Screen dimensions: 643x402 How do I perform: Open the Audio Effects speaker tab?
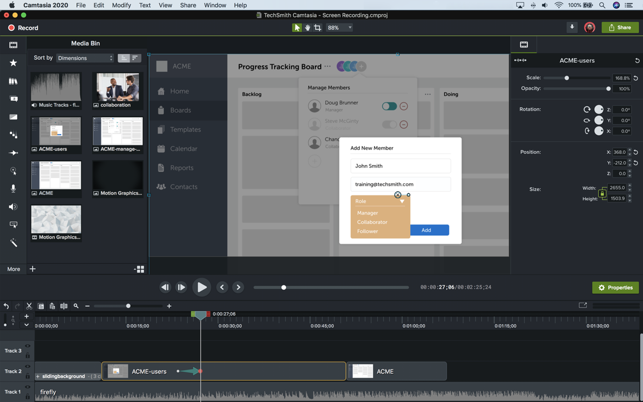[13, 206]
